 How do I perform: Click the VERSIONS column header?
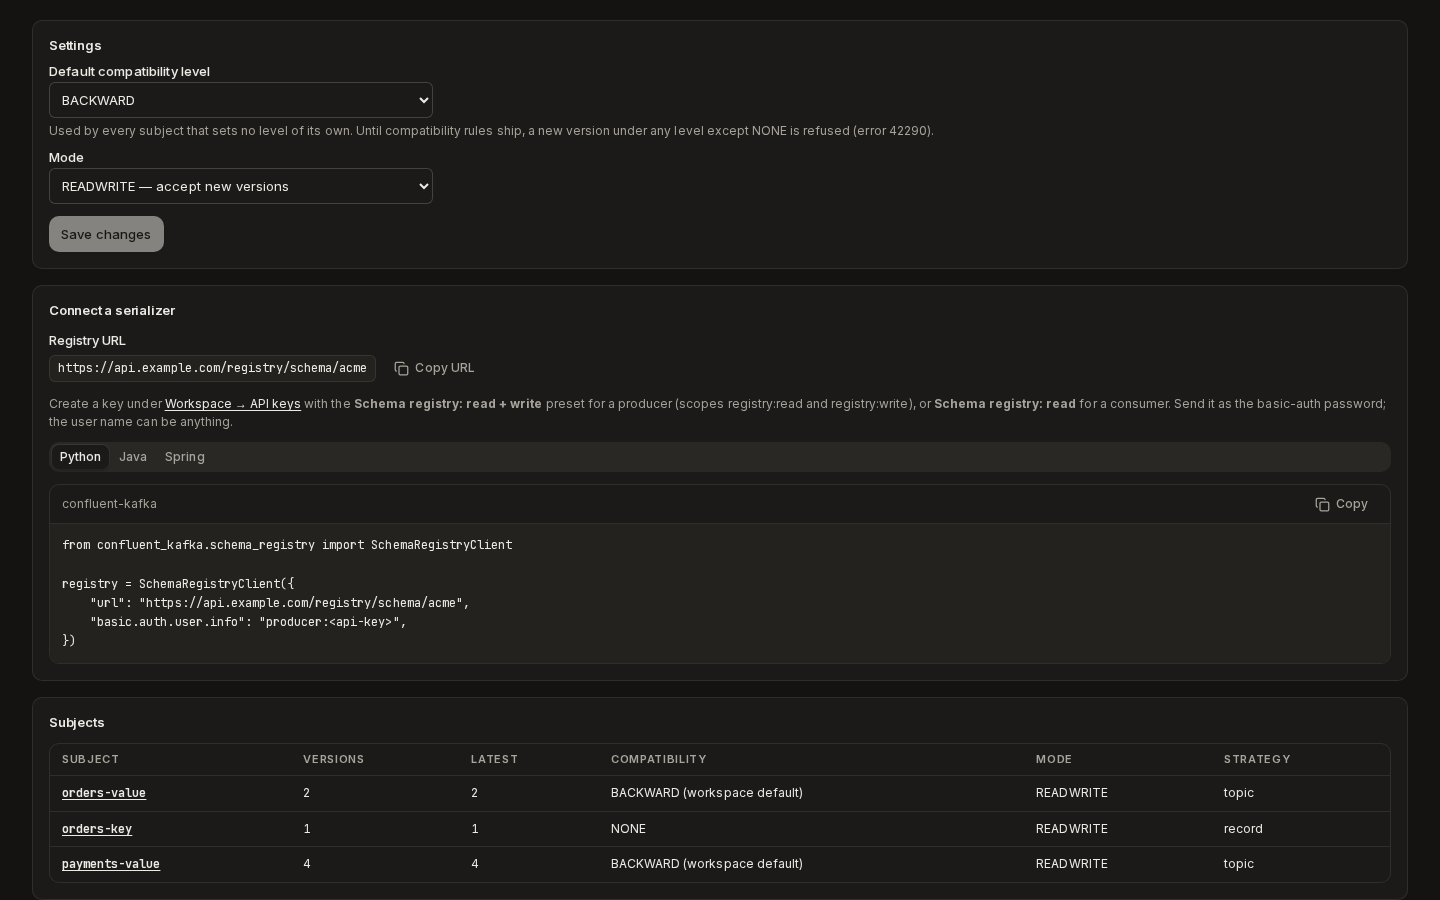(334, 760)
